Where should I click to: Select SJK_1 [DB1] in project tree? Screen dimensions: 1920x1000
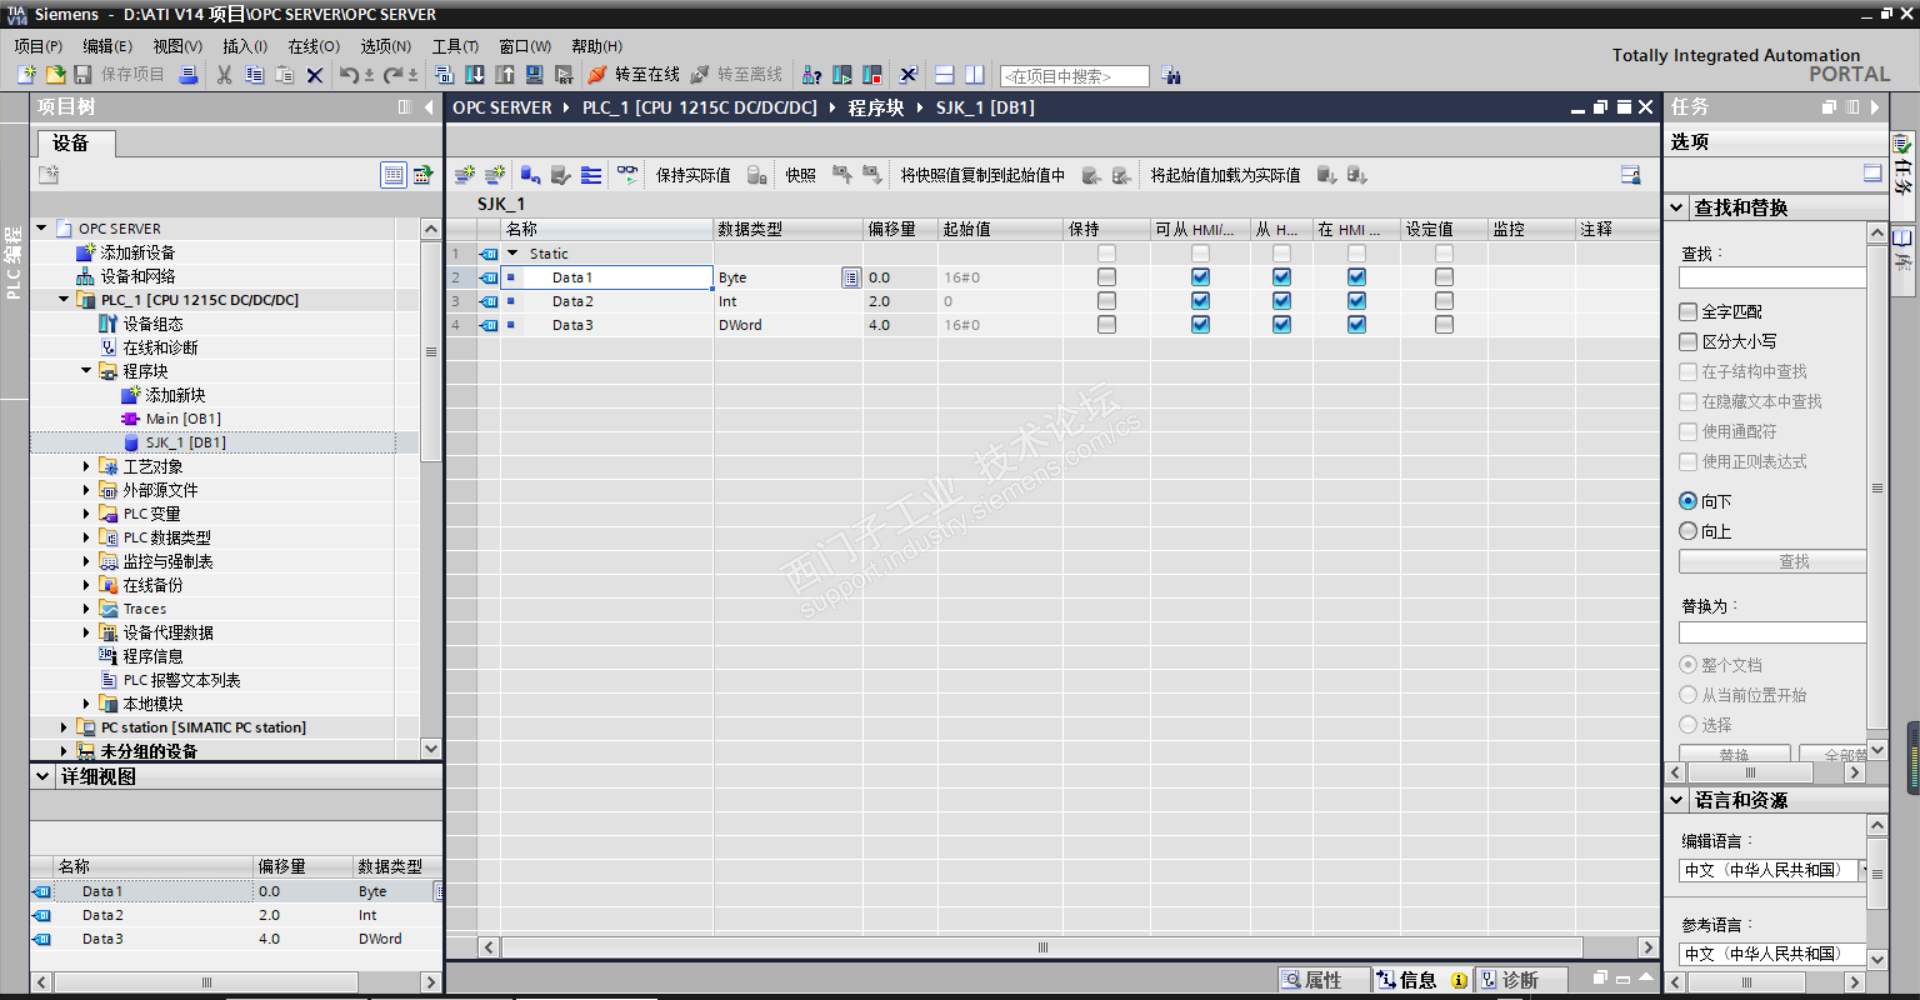[186, 443]
